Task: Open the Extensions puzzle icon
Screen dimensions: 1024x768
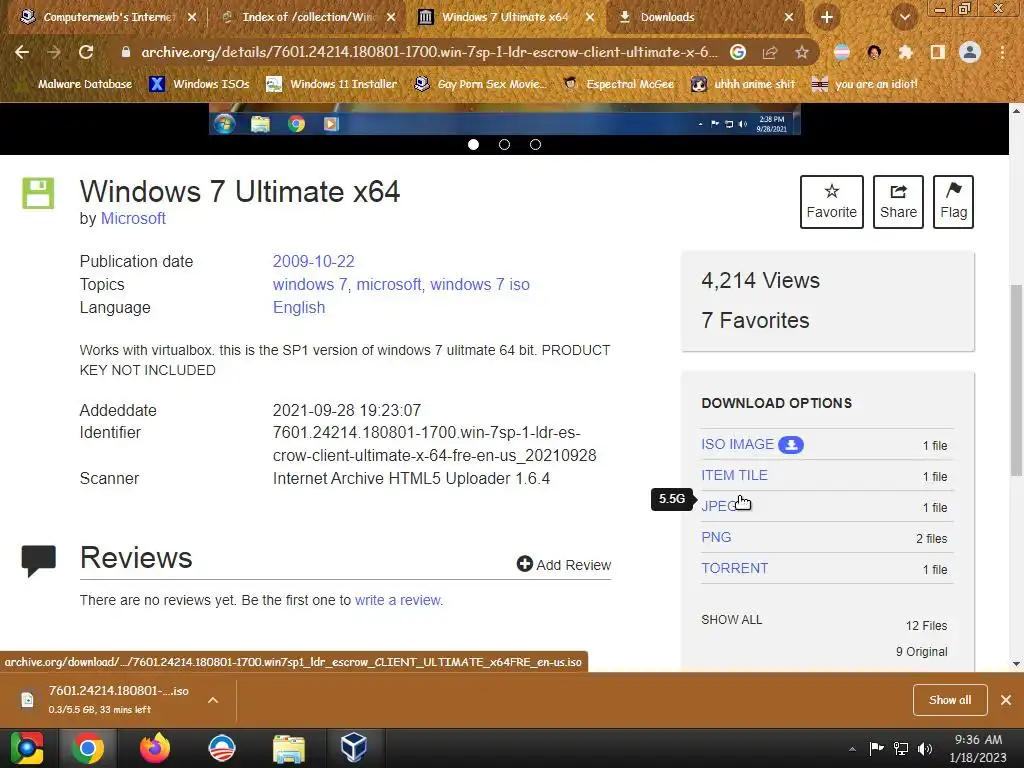Action: 906,52
